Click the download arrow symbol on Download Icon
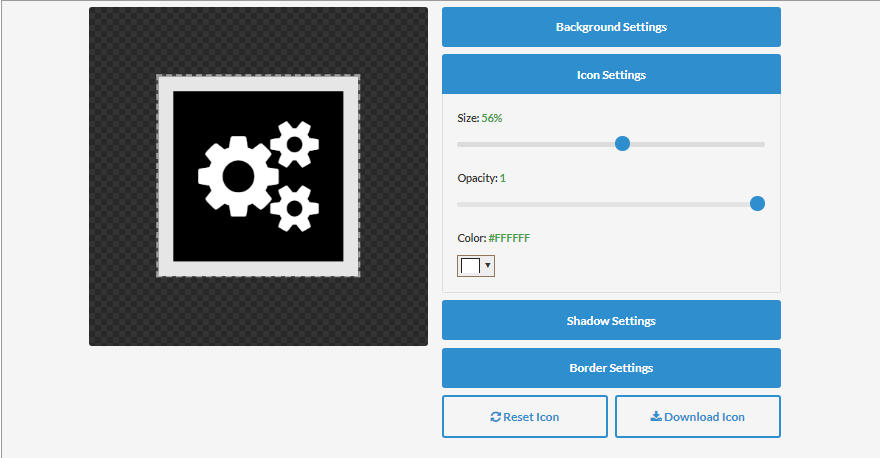 pos(656,417)
